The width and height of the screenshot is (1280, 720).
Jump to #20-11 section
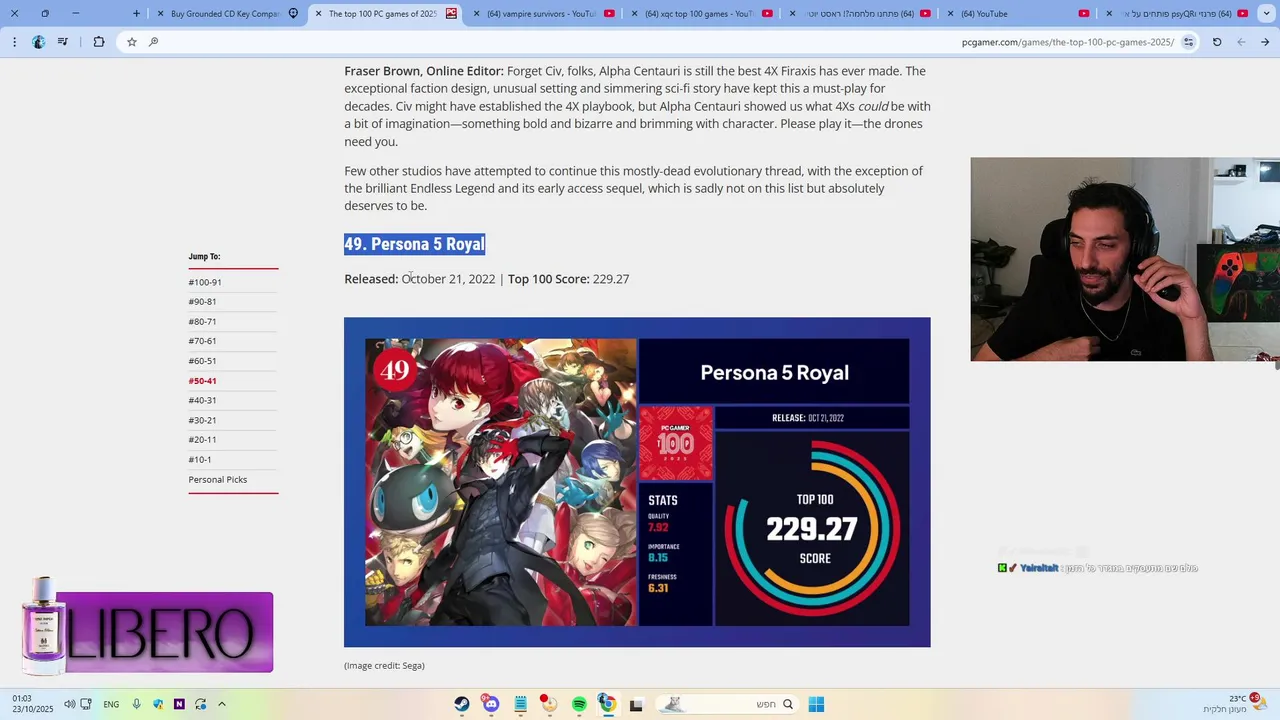[202, 440]
